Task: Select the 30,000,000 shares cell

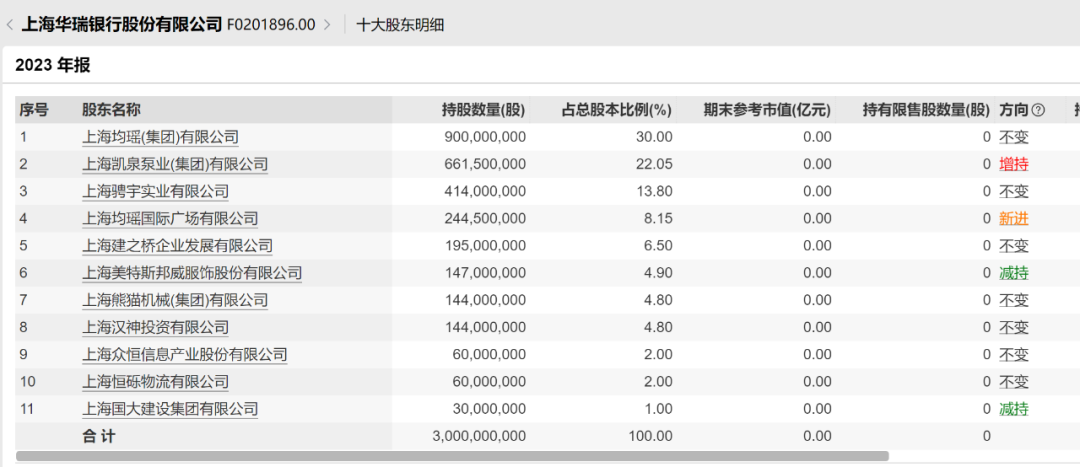Action: click(x=489, y=409)
